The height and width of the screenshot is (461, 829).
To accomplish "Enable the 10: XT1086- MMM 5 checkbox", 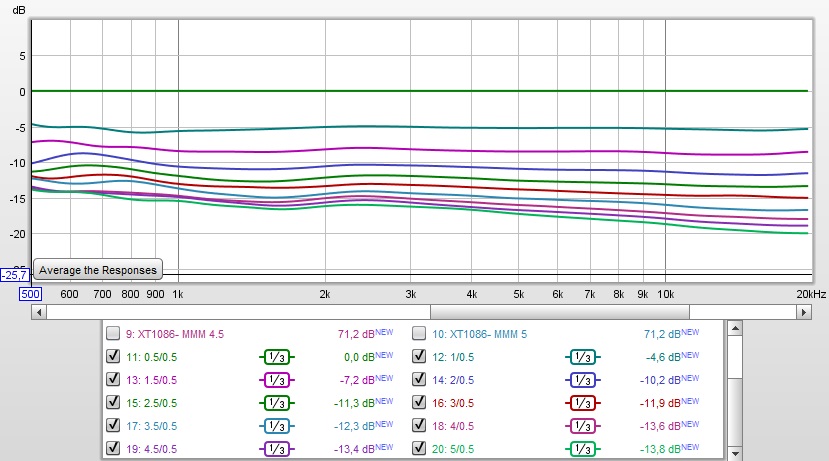I will (x=419, y=333).
